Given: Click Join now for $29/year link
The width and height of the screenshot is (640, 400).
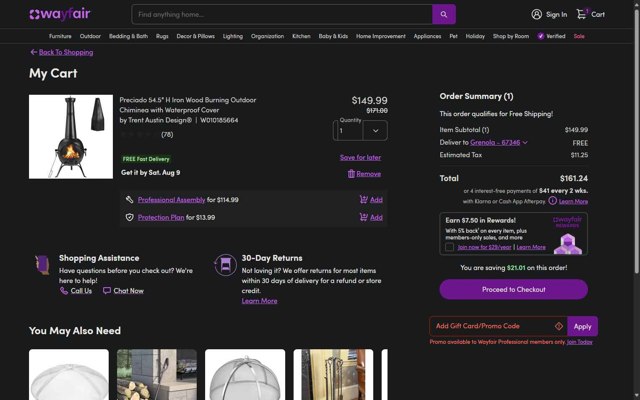Looking at the screenshot, I should [x=484, y=247].
